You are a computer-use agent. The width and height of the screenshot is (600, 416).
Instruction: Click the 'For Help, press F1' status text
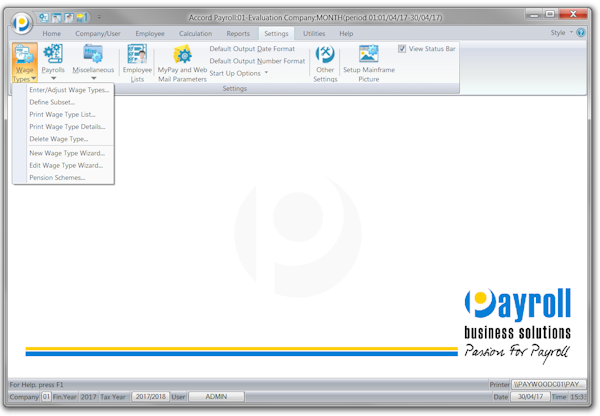36,385
